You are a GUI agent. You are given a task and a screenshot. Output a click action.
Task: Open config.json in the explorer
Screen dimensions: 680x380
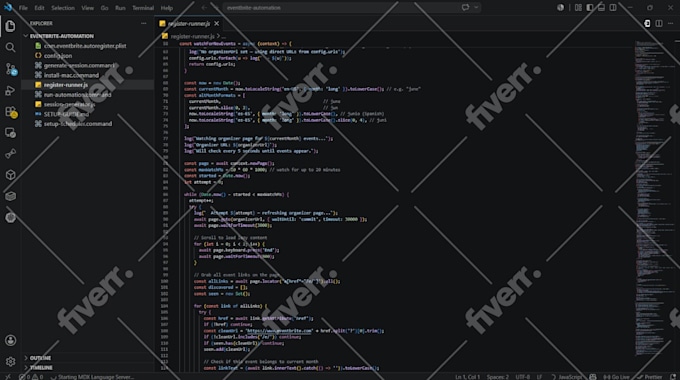(58, 56)
